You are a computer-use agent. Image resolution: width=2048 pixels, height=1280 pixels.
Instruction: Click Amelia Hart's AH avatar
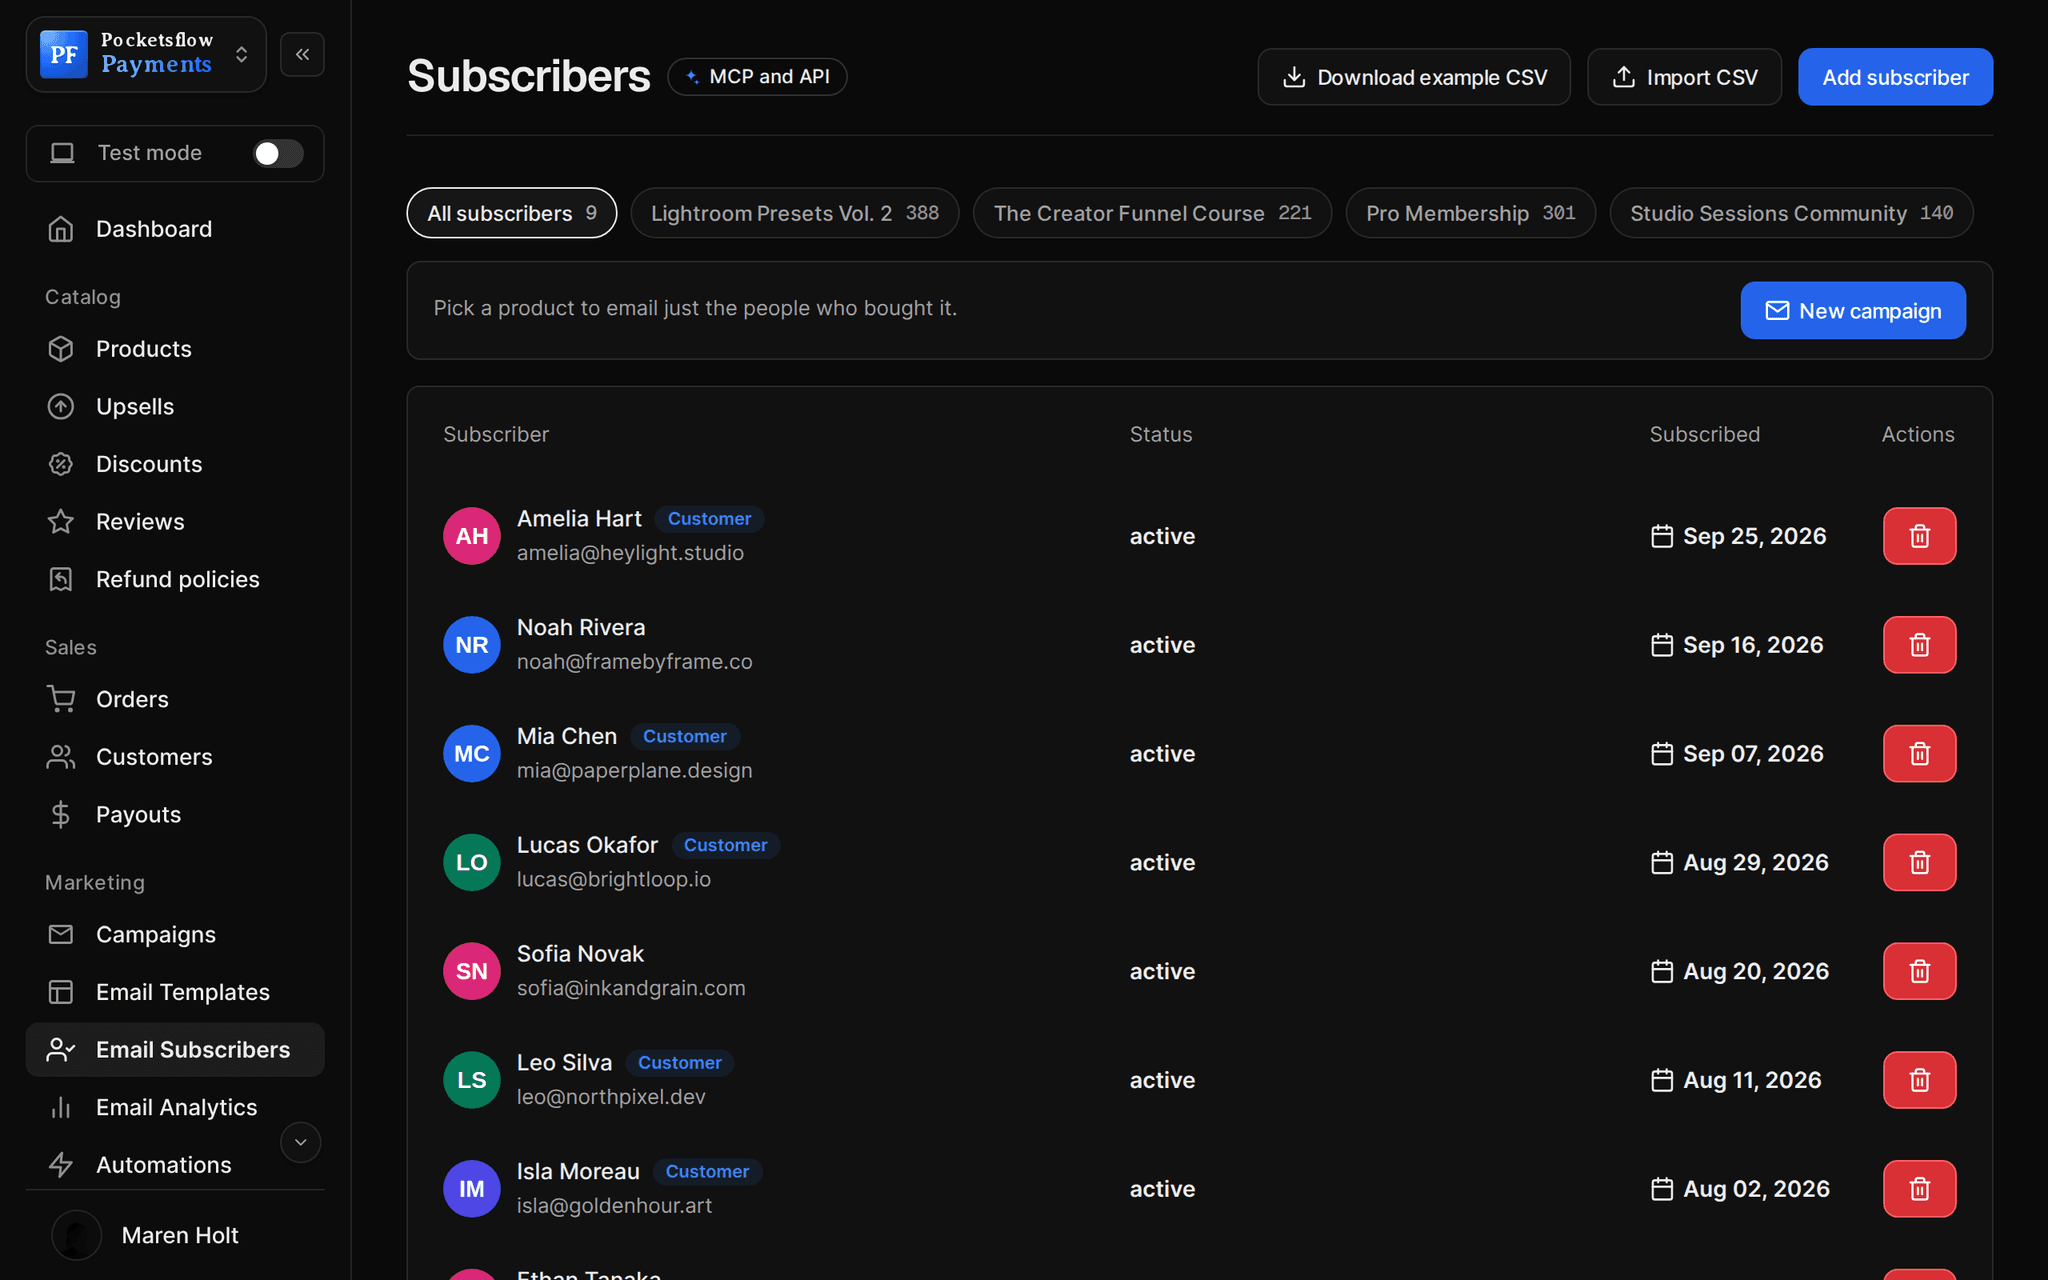[472, 536]
